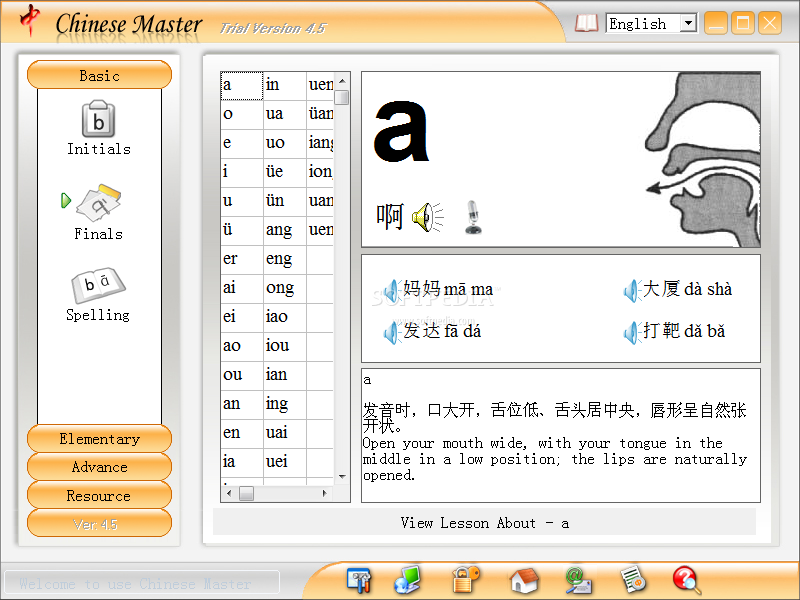800x600 pixels.
Task: Select final 'ua' in the table
Action: click(x=285, y=114)
